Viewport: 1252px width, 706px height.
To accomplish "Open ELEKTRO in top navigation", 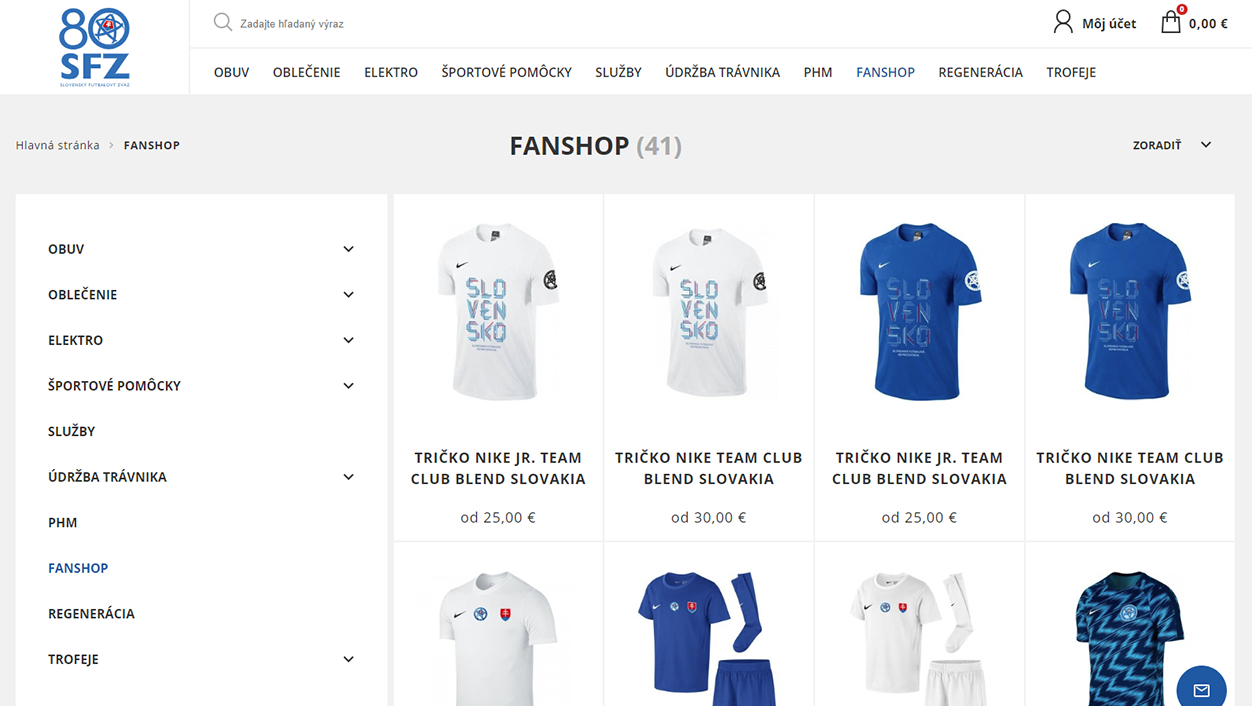I will pyautogui.click(x=391, y=72).
